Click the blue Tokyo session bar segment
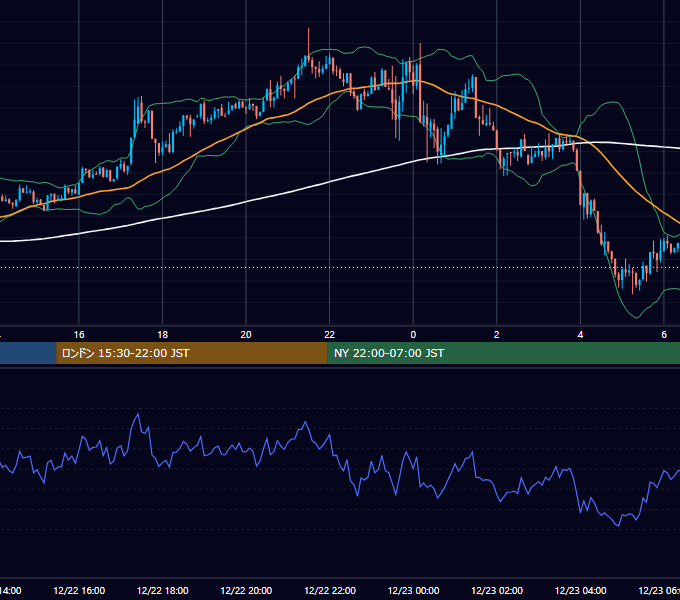This screenshot has width=680, height=600. tap(28, 353)
